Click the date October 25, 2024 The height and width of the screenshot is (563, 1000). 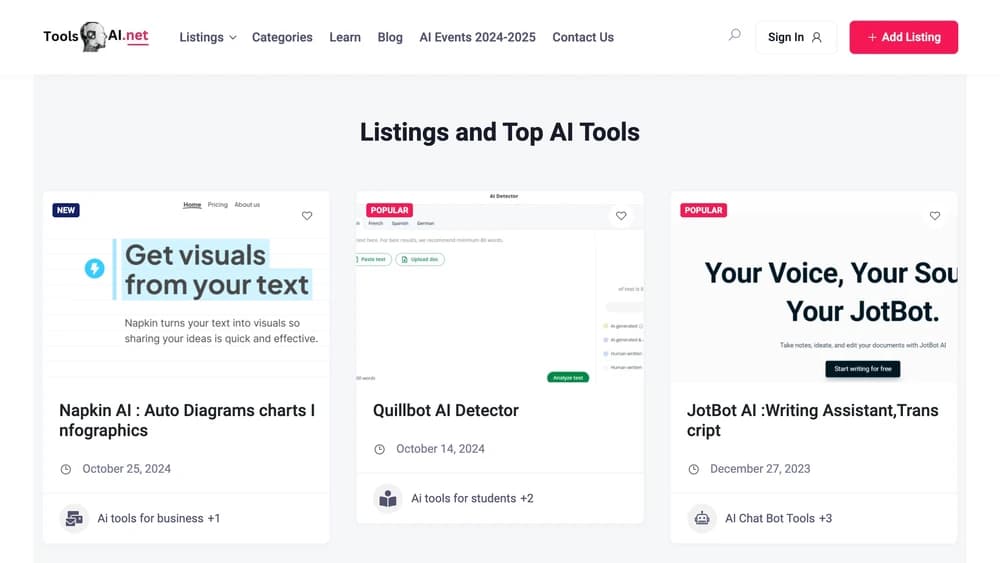[x=126, y=469]
